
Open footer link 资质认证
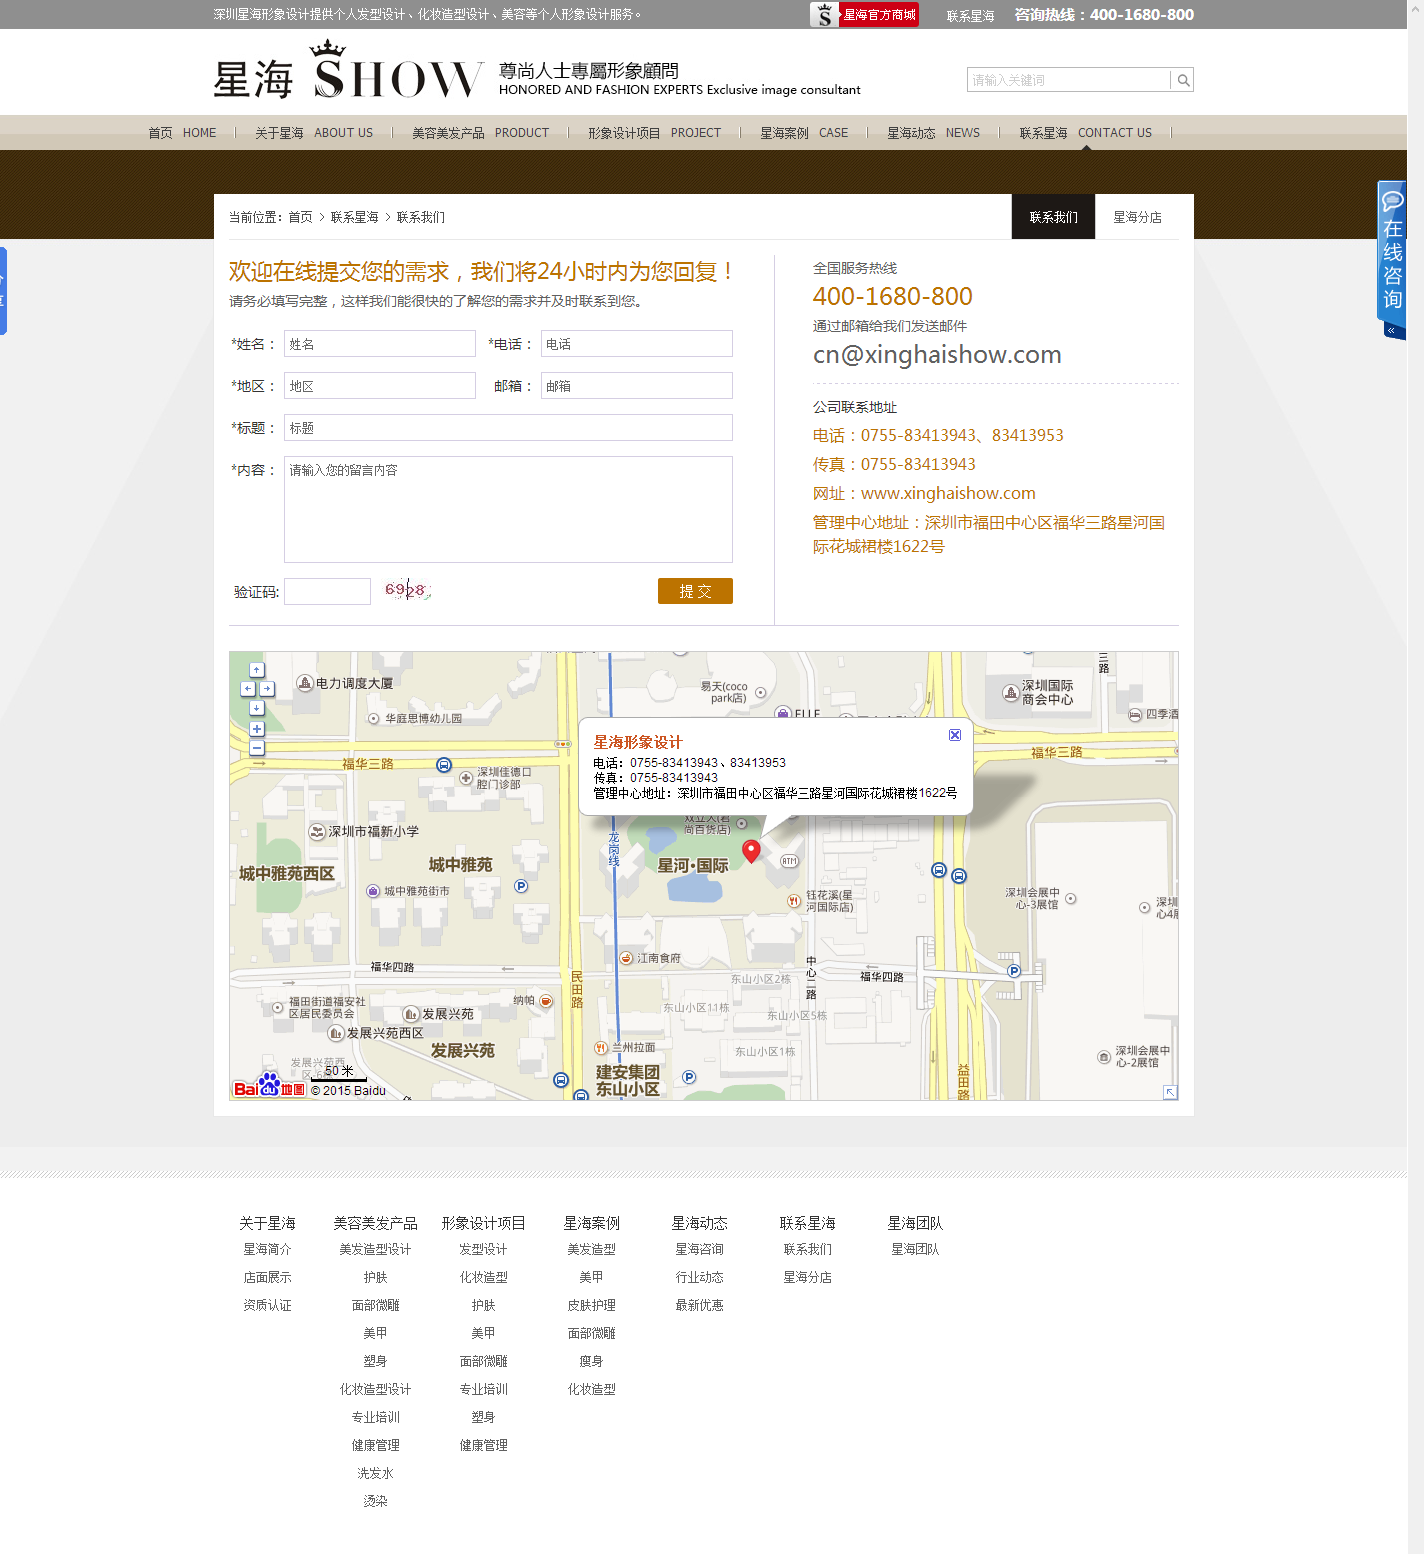coord(267,1305)
